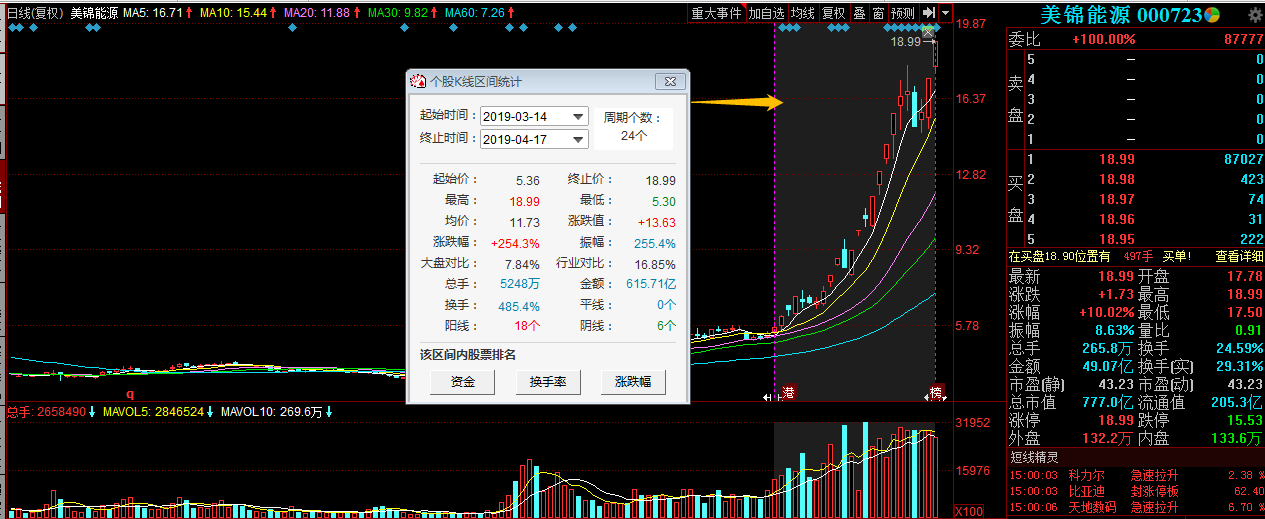Select the 比亚迪 封涨停板 alert row
The height and width of the screenshot is (519, 1265).
(x=1136, y=491)
